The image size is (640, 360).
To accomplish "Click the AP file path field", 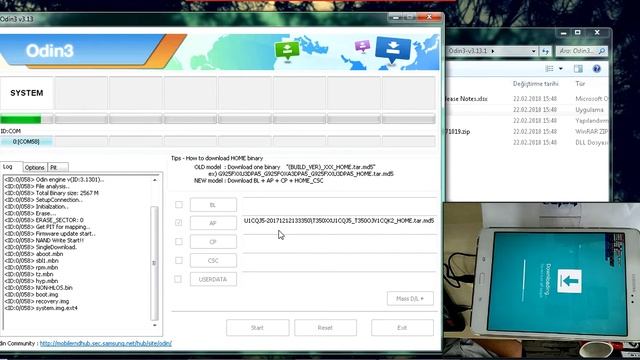I will click(339, 220).
